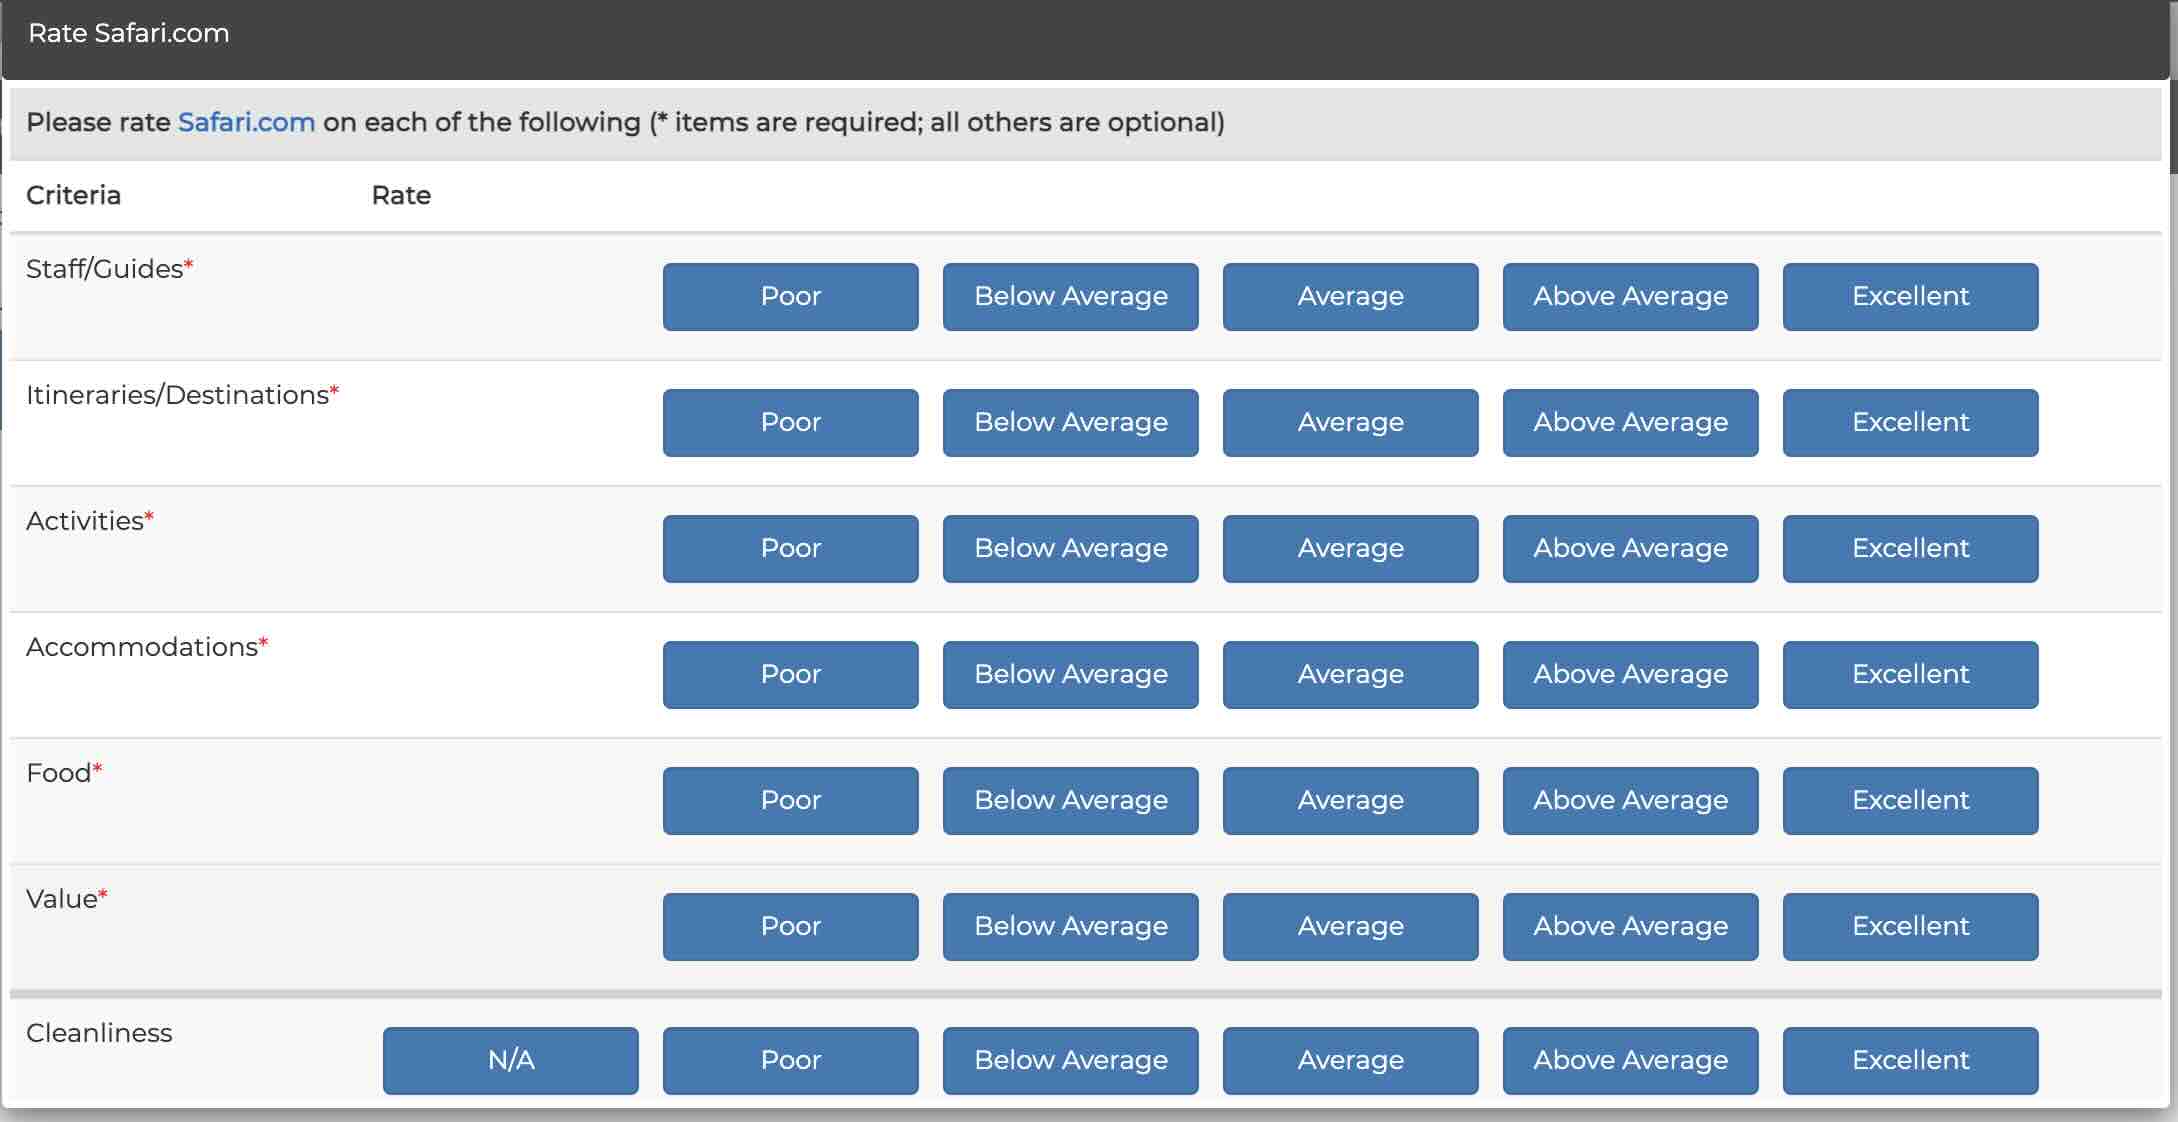Select Poor for Value
Screen dimensions: 2178x1122
coord(790,926)
